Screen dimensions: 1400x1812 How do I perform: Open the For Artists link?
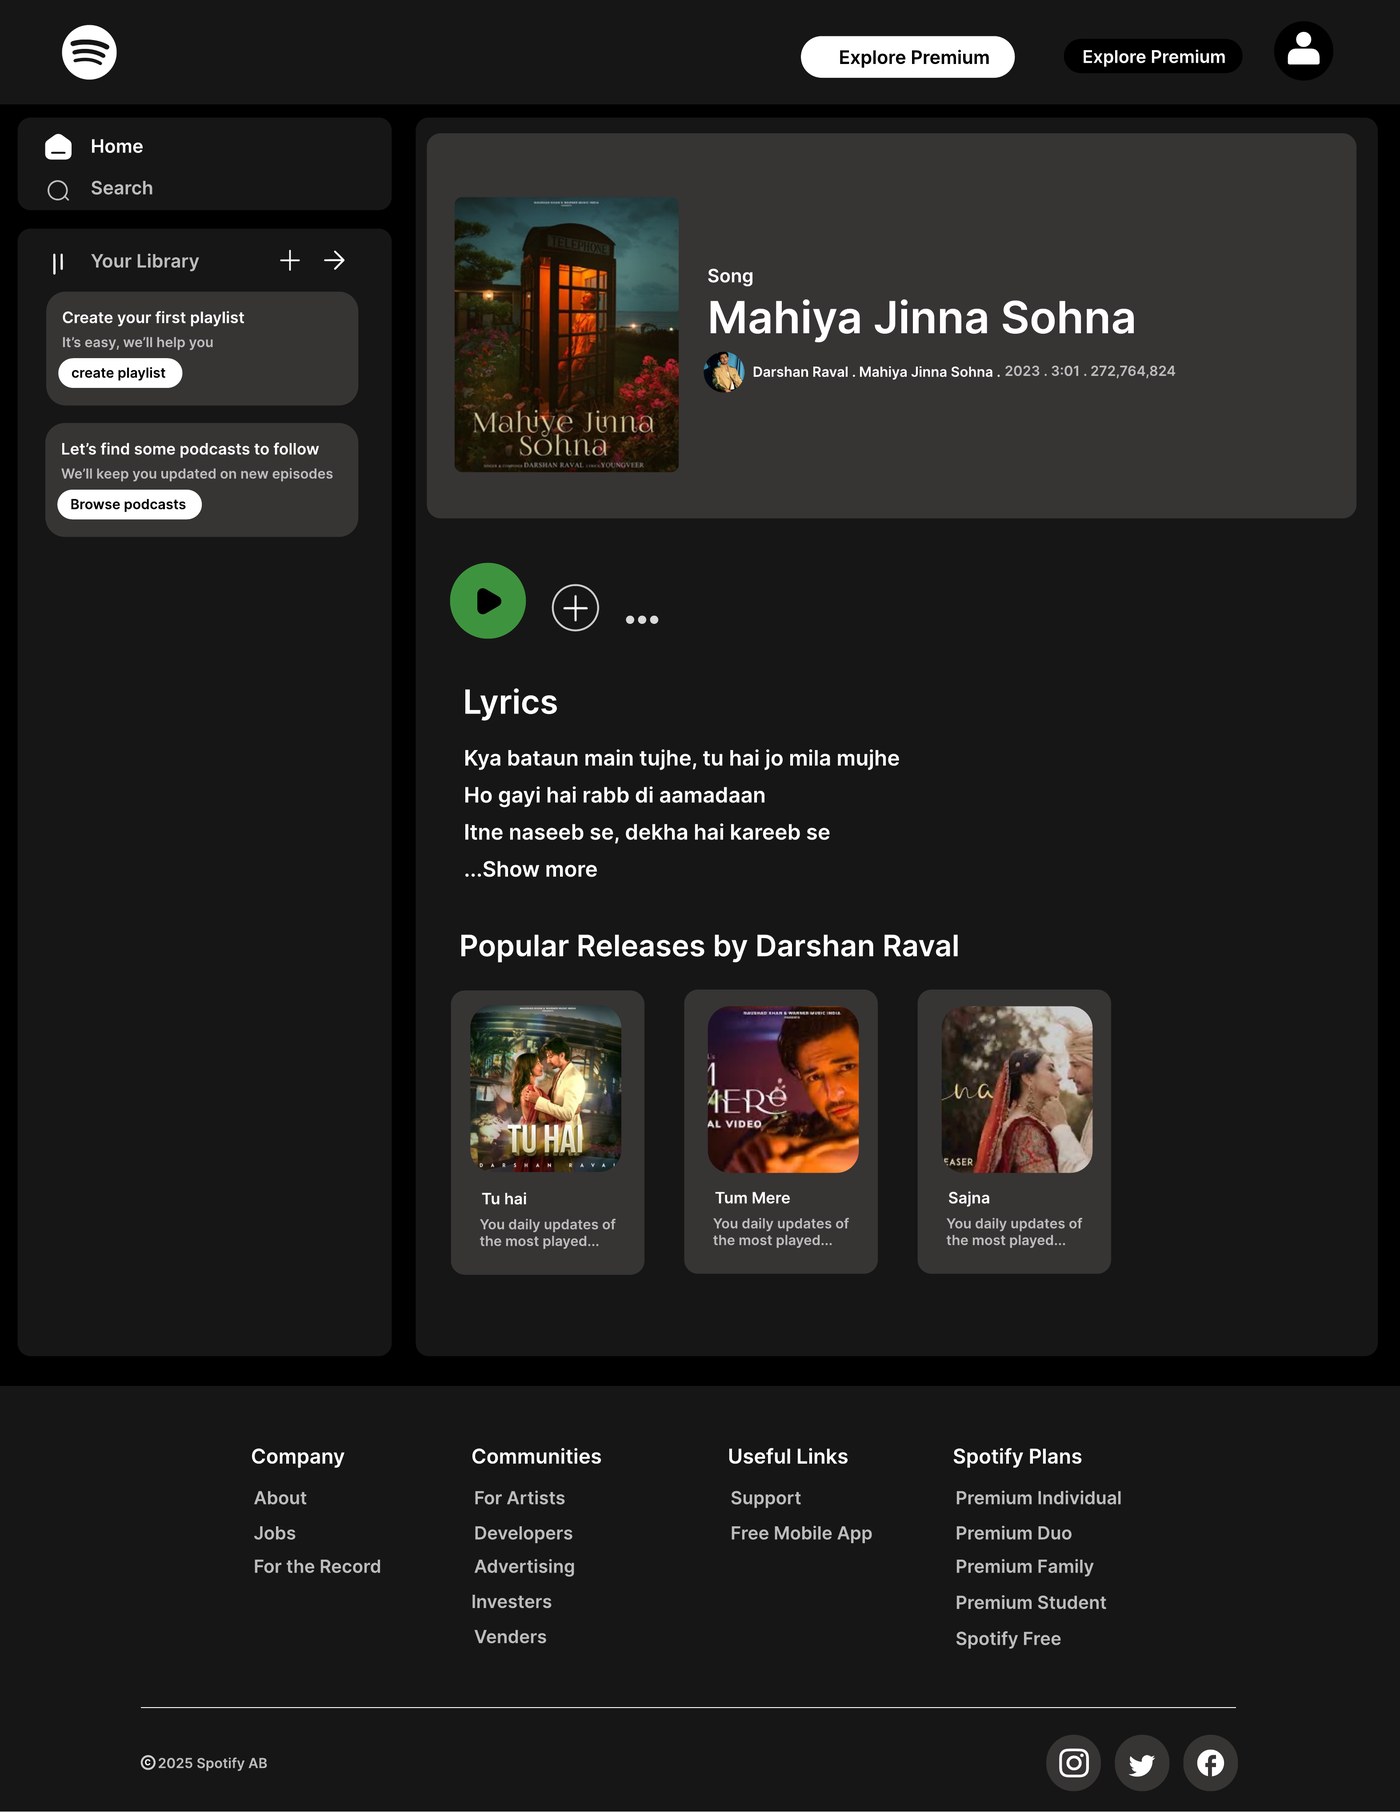[x=520, y=1498]
